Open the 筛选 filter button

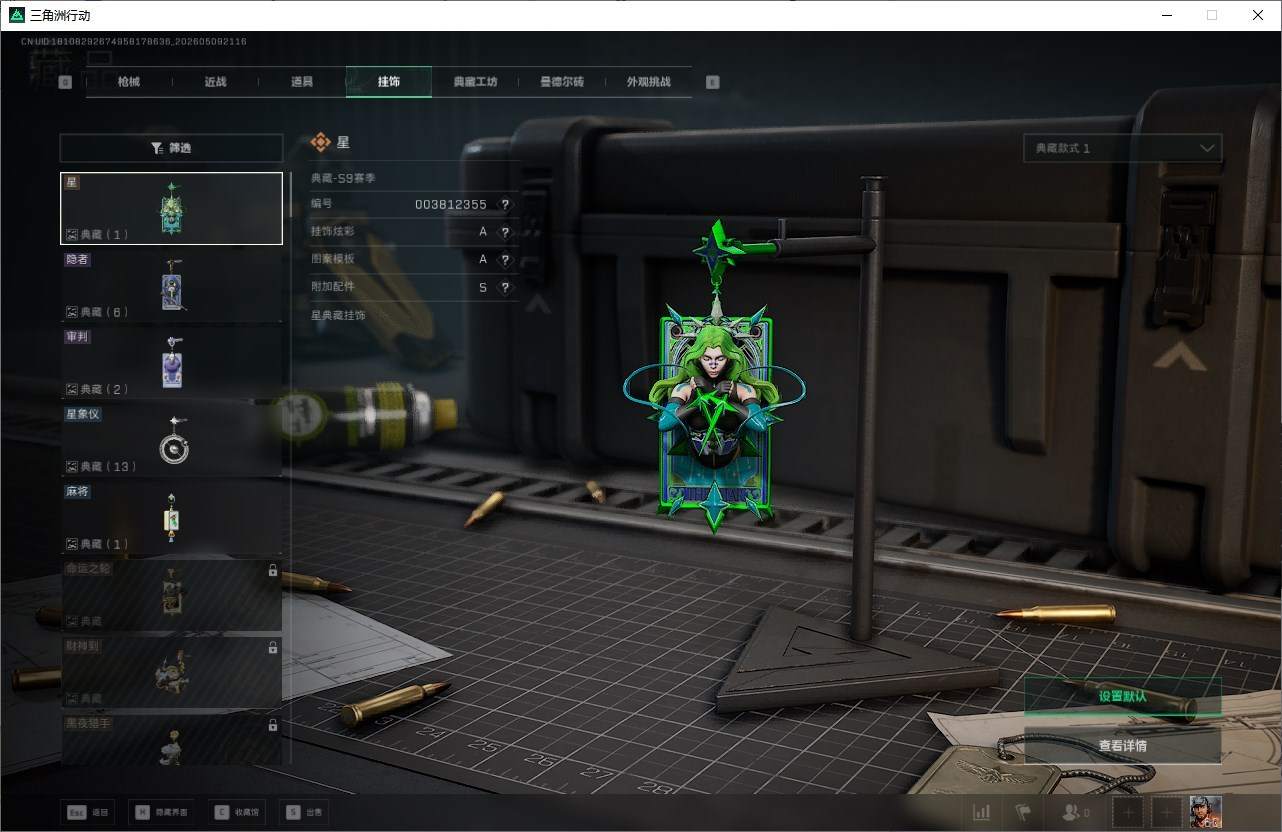pyautogui.click(x=171, y=148)
